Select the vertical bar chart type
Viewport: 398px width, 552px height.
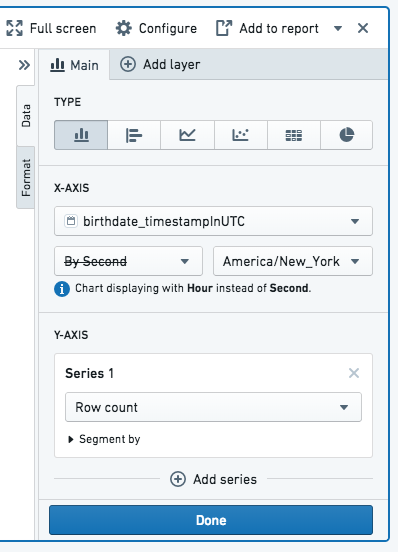click(x=81, y=135)
